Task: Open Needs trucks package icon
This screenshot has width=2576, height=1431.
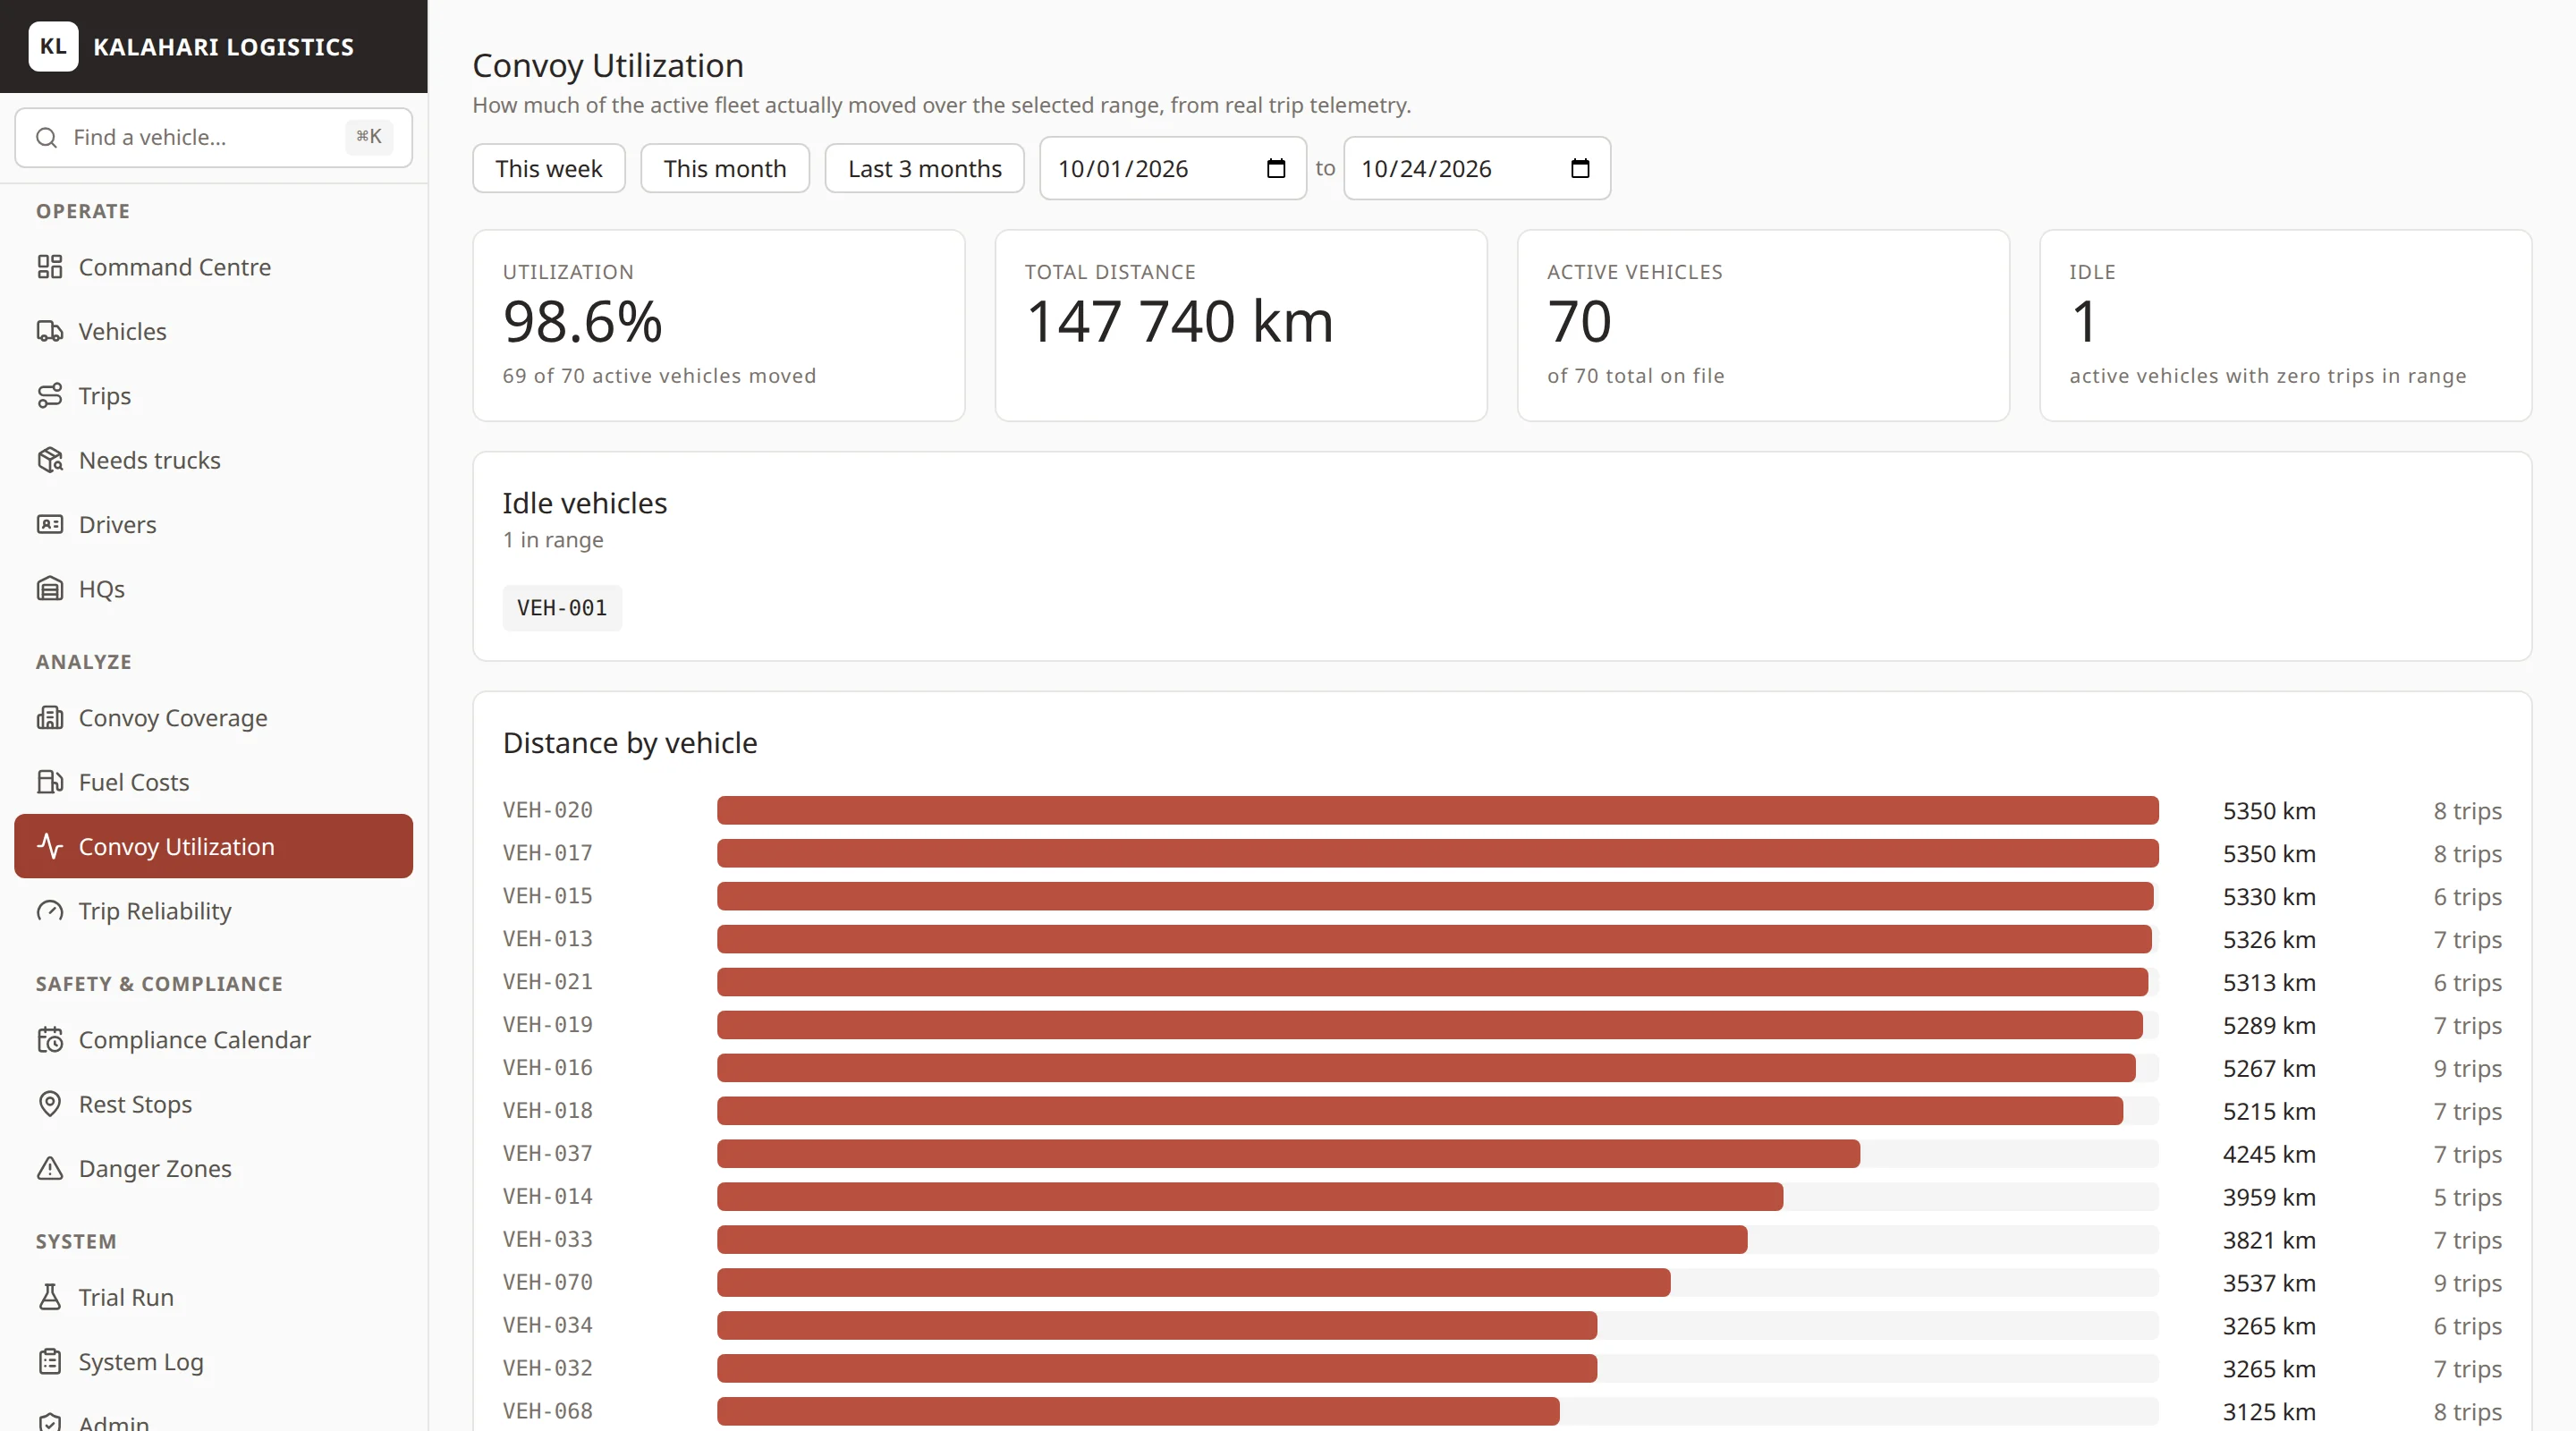Action: click(x=49, y=460)
